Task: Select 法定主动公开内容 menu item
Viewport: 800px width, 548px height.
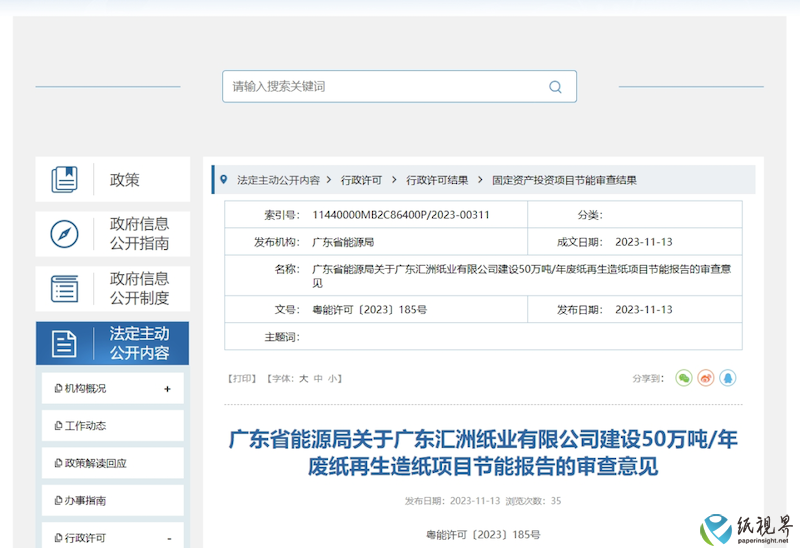Action: click(113, 343)
